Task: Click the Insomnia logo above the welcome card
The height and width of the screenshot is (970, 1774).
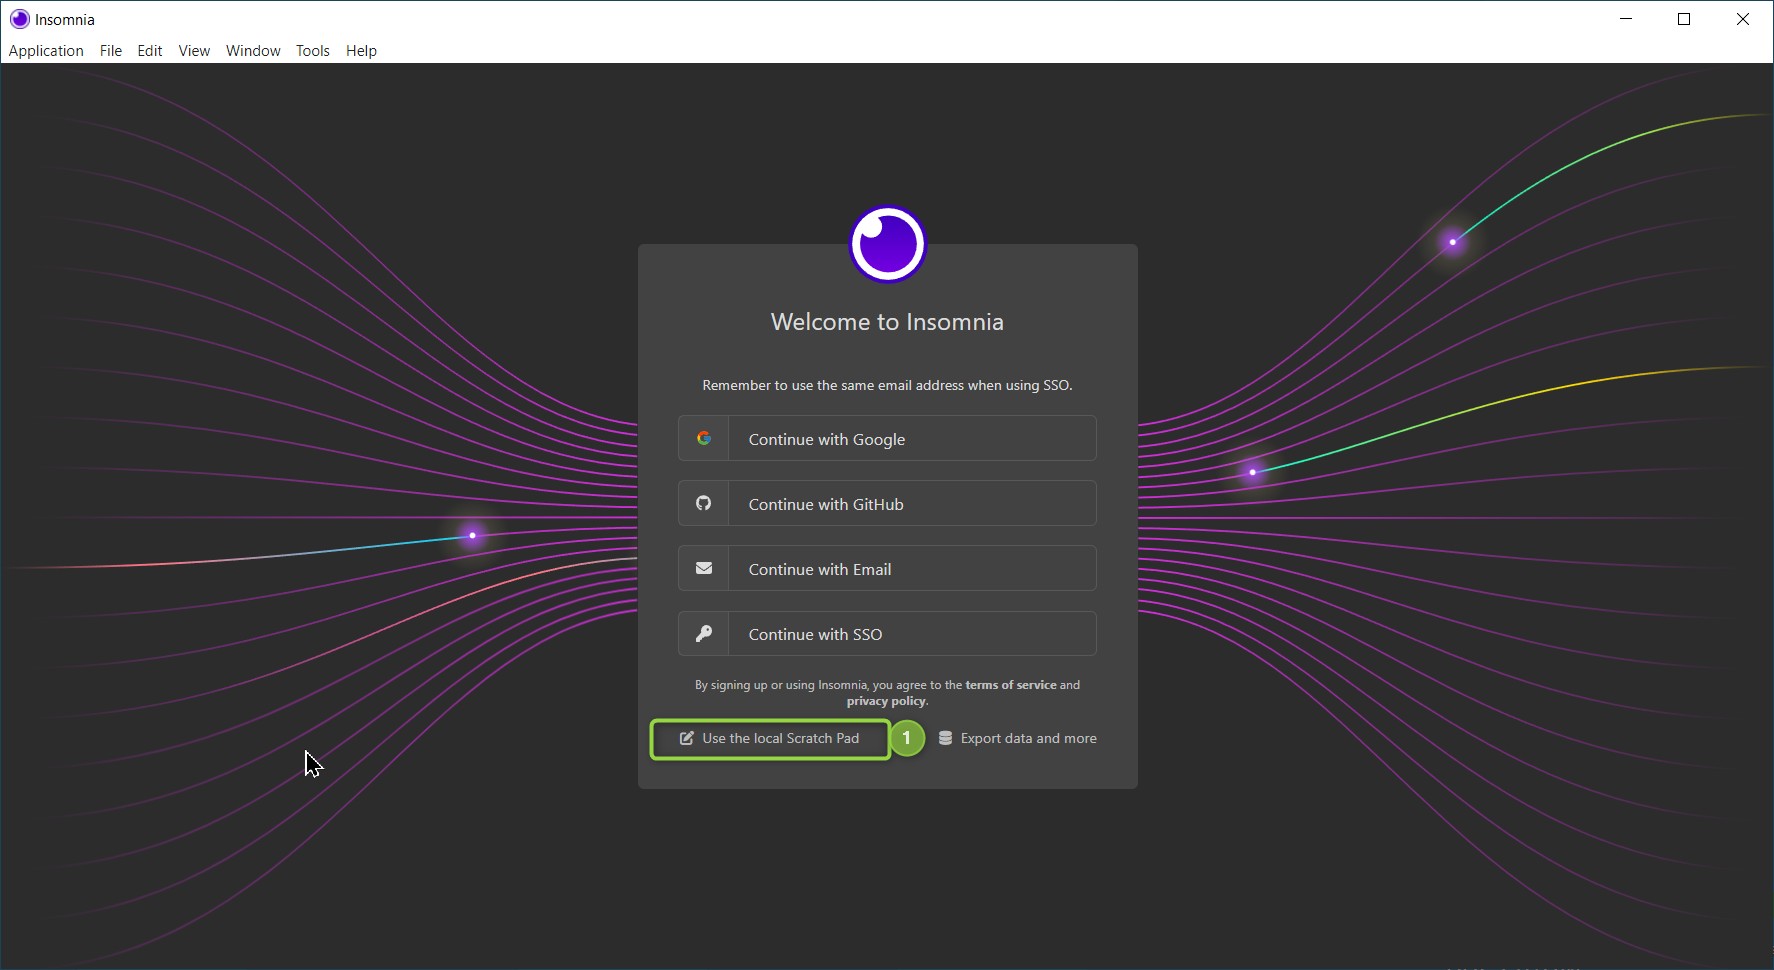Action: (888, 244)
